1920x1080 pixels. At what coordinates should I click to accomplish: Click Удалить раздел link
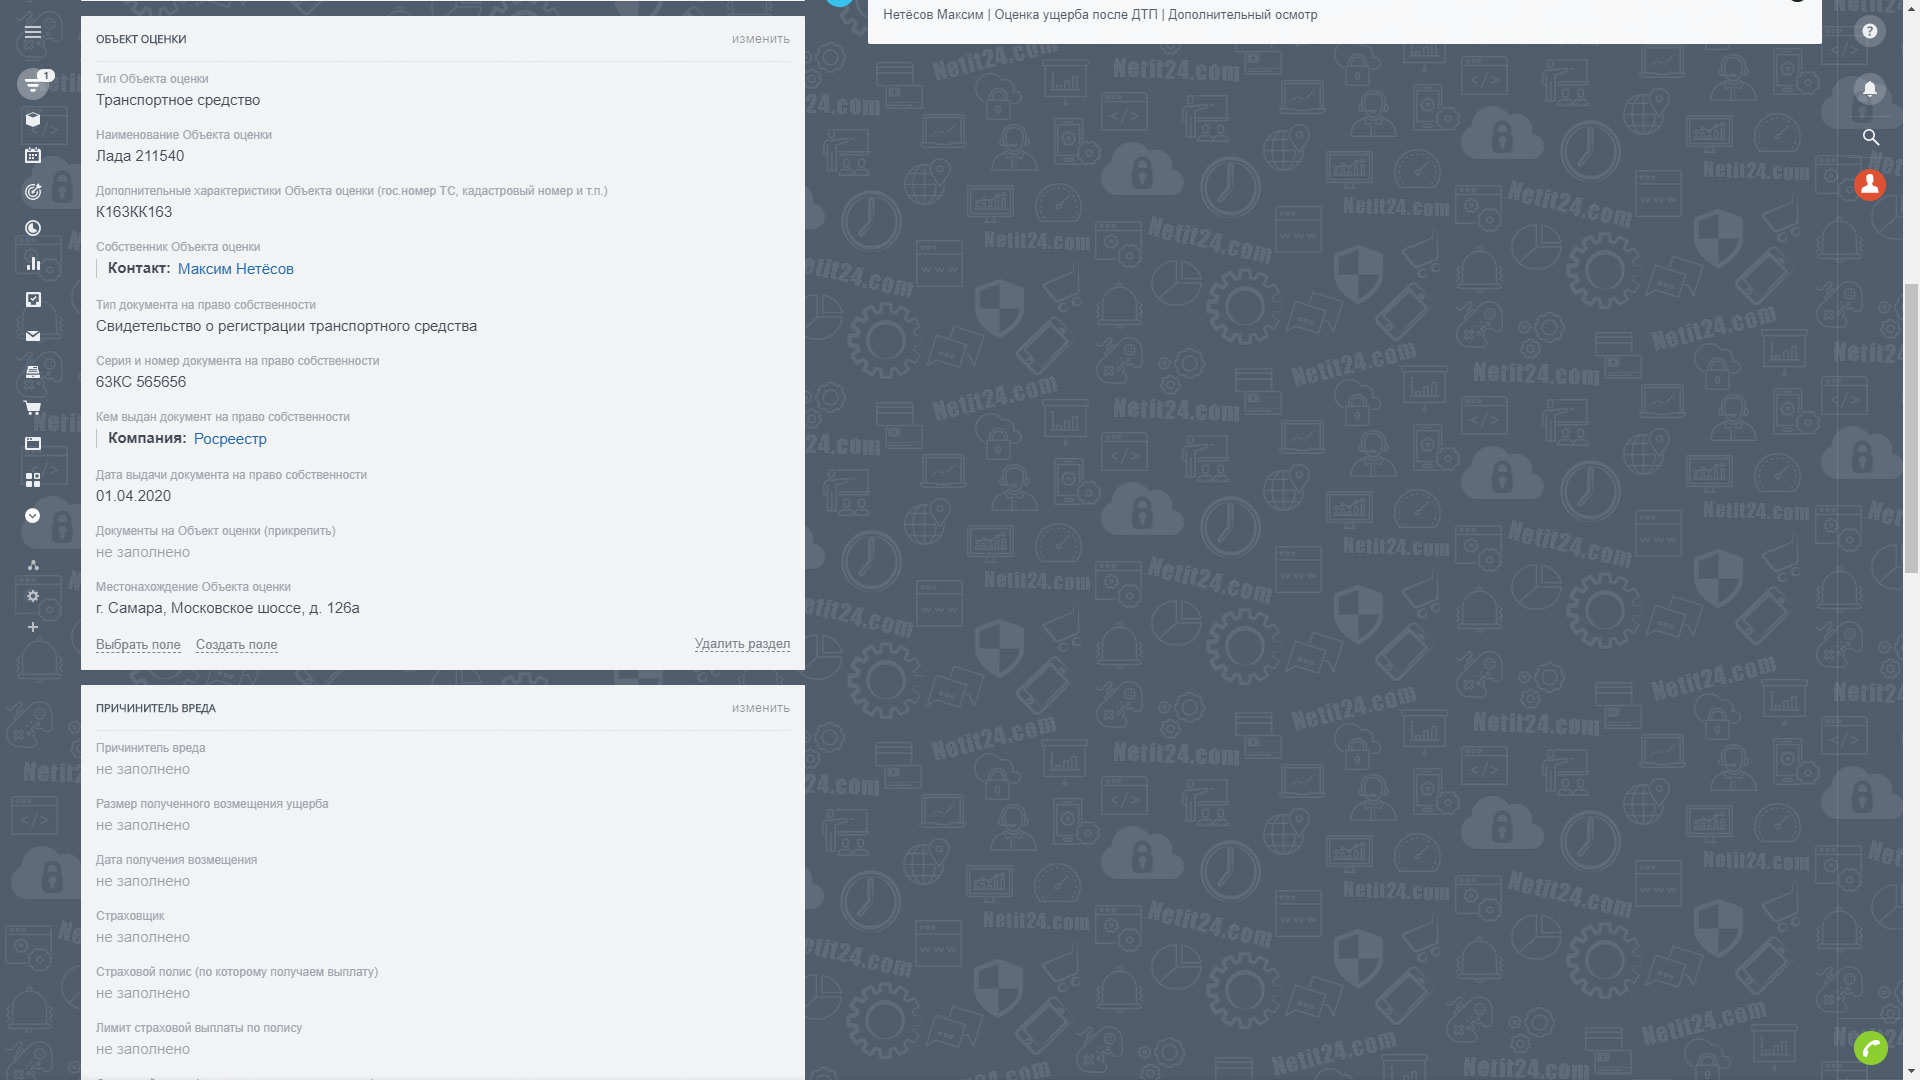pyautogui.click(x=742, y=644)
